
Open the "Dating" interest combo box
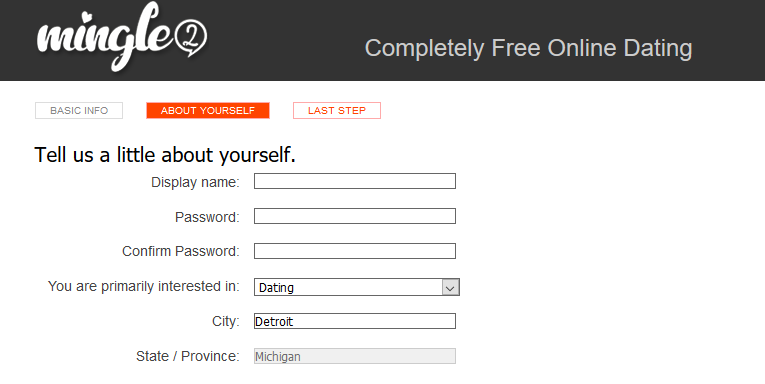coord(357,287)
